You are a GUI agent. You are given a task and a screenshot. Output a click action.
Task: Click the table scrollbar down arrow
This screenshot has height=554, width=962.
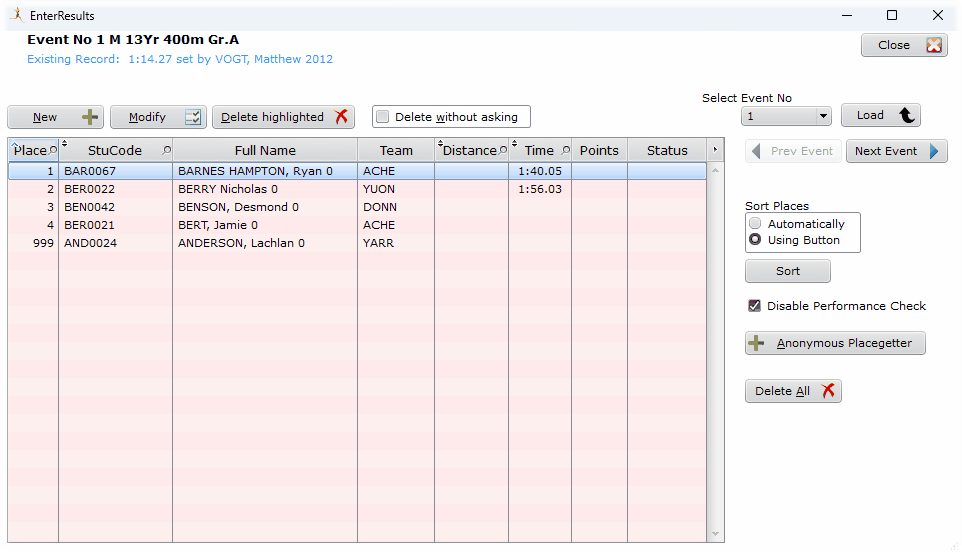[x=715, y=534]
